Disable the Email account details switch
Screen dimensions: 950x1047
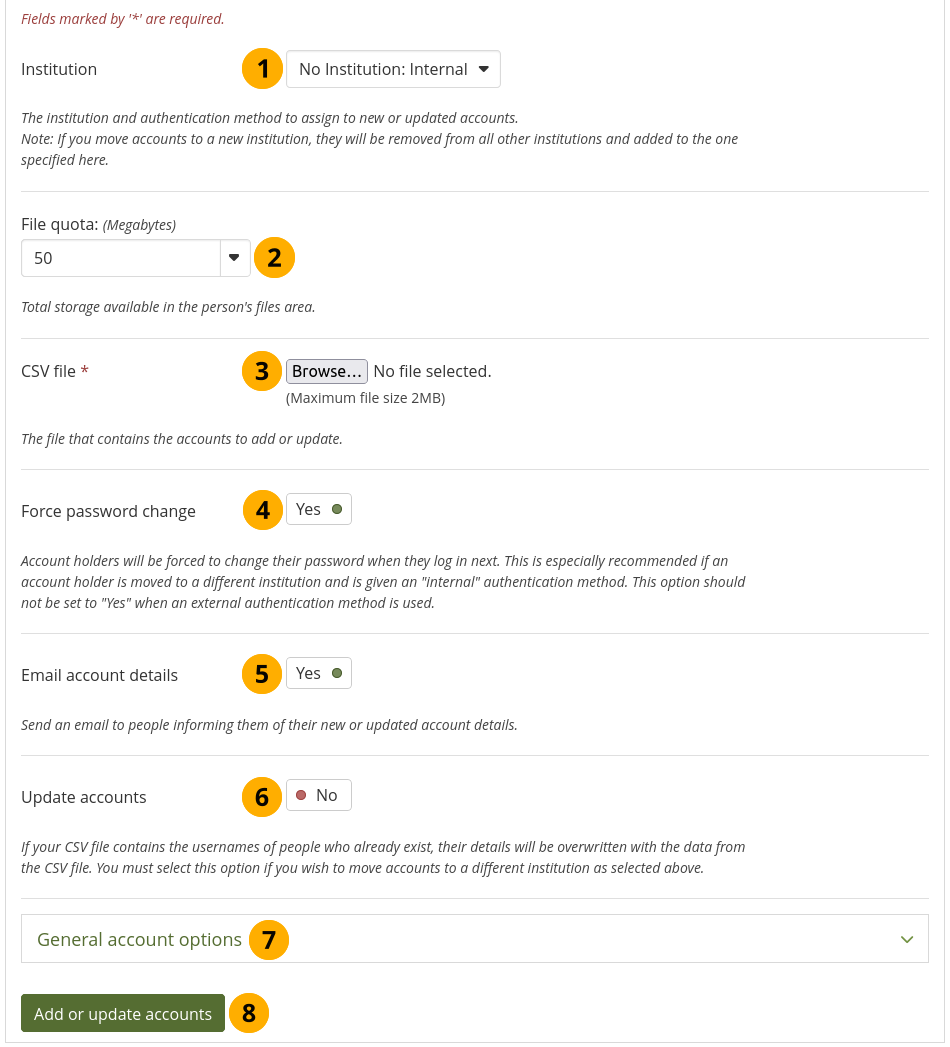pyautogui.click(x=318, y=674)
